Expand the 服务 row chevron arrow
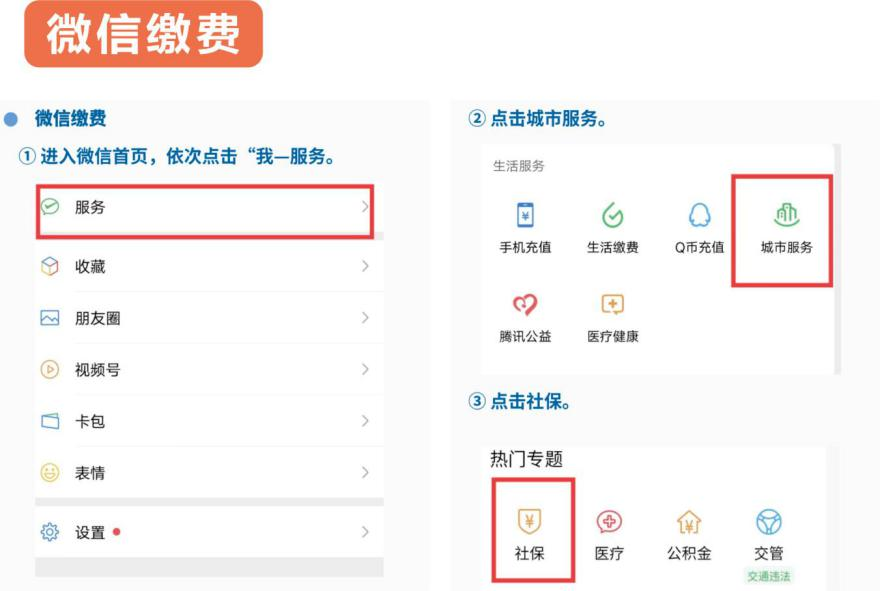This screenshot has width=880, height=591. pos(365,207)
